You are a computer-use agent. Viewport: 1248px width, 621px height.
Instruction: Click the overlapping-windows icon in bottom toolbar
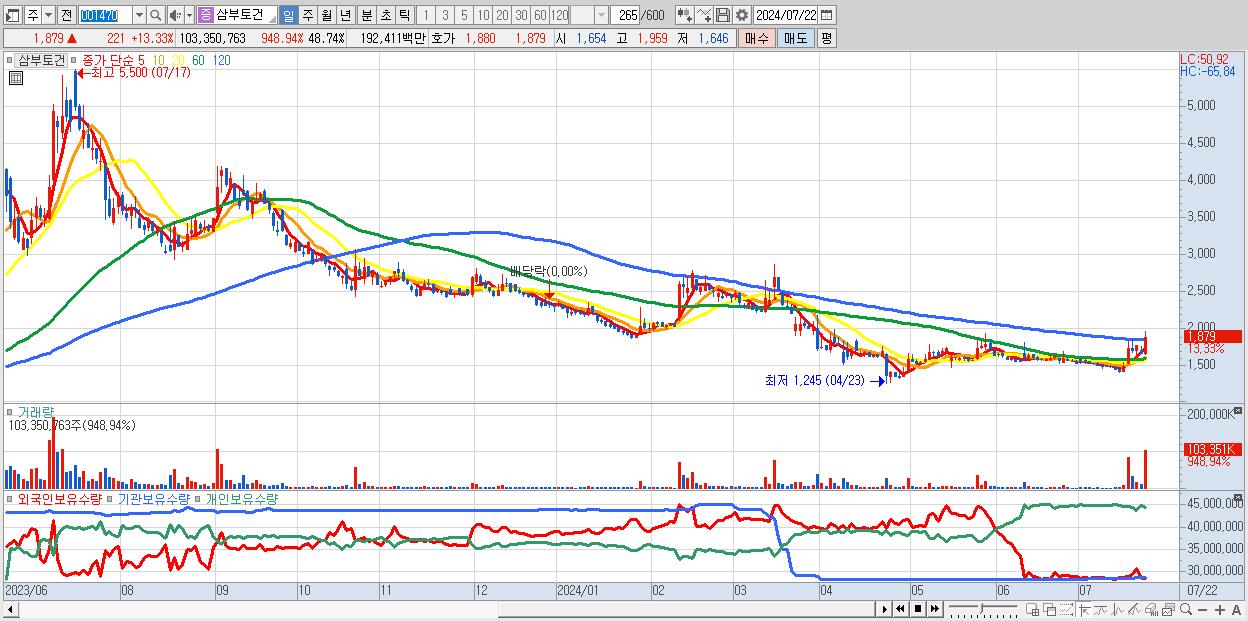pyautogui.click(x=1050, y=610)
